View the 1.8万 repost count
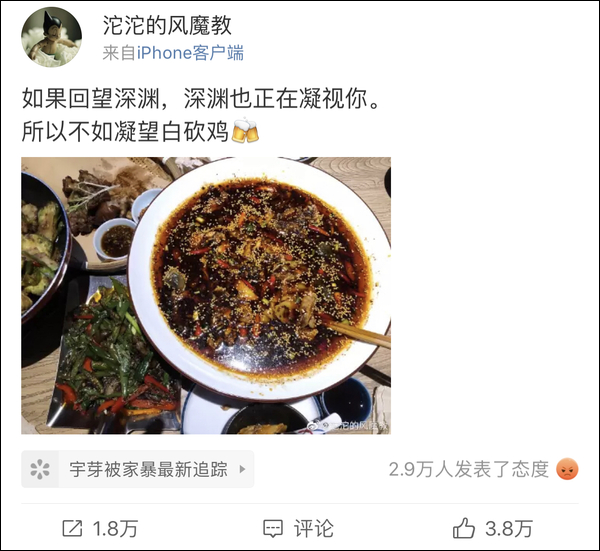600x551 pixels. coord(115,529)
